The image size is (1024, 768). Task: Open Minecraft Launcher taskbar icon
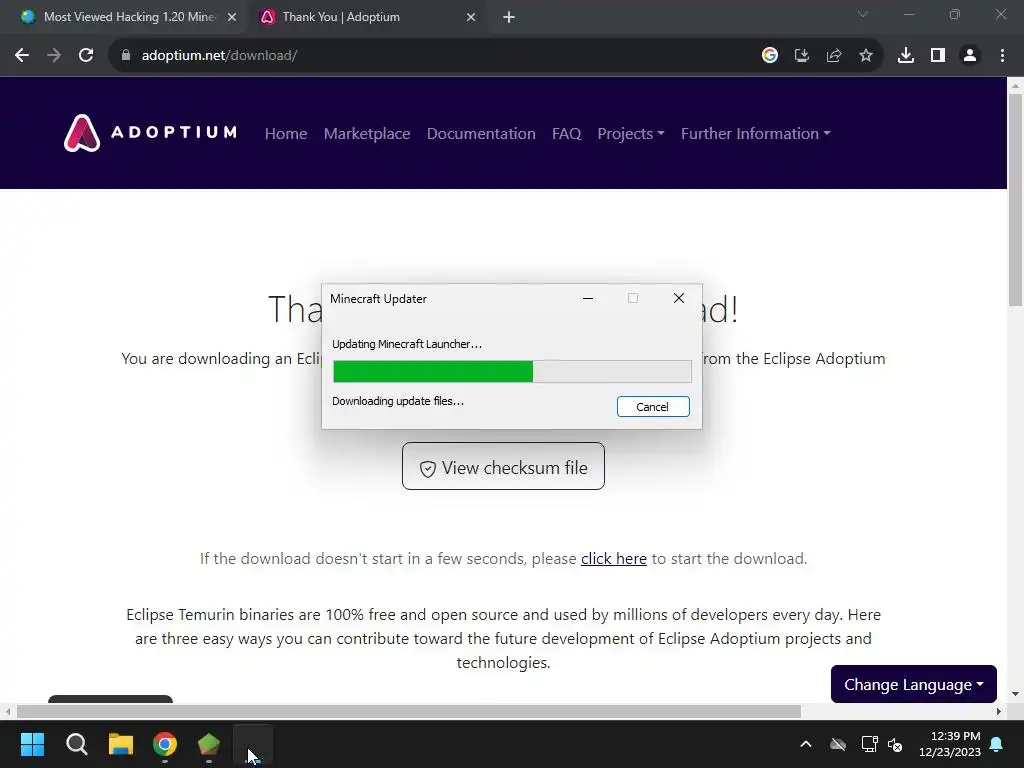coord(209,744)
